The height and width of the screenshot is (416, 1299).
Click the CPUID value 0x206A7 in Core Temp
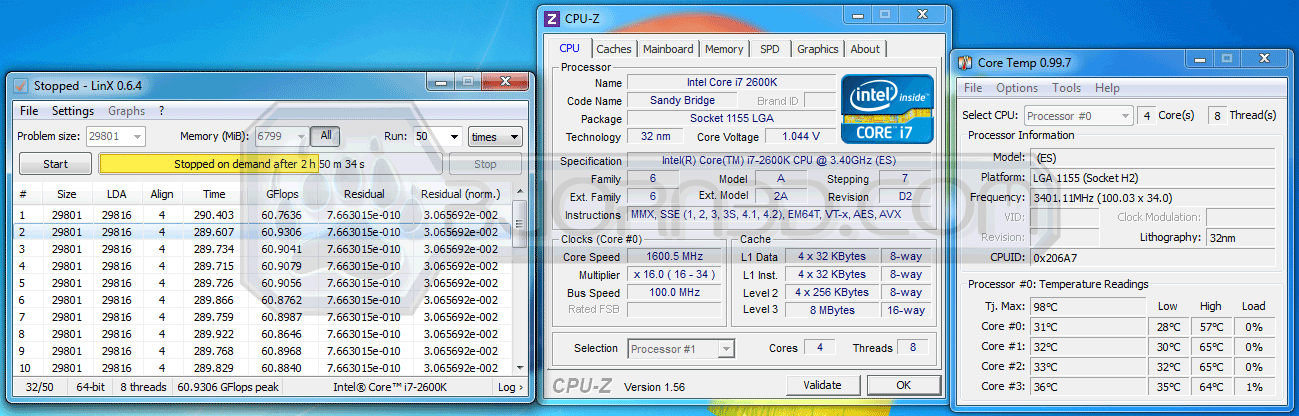coord(1154,258)
